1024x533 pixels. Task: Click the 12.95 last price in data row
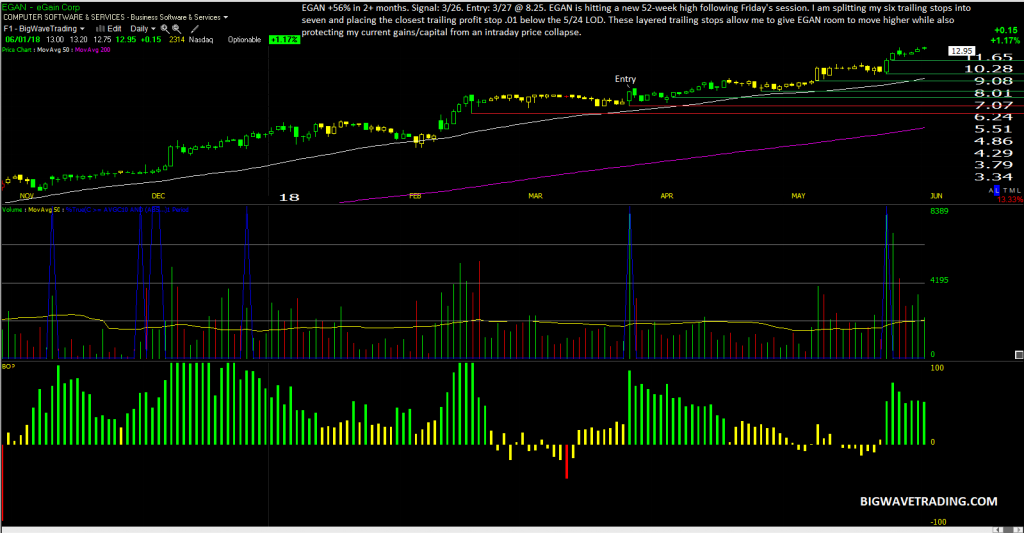[x=126, y=40]
